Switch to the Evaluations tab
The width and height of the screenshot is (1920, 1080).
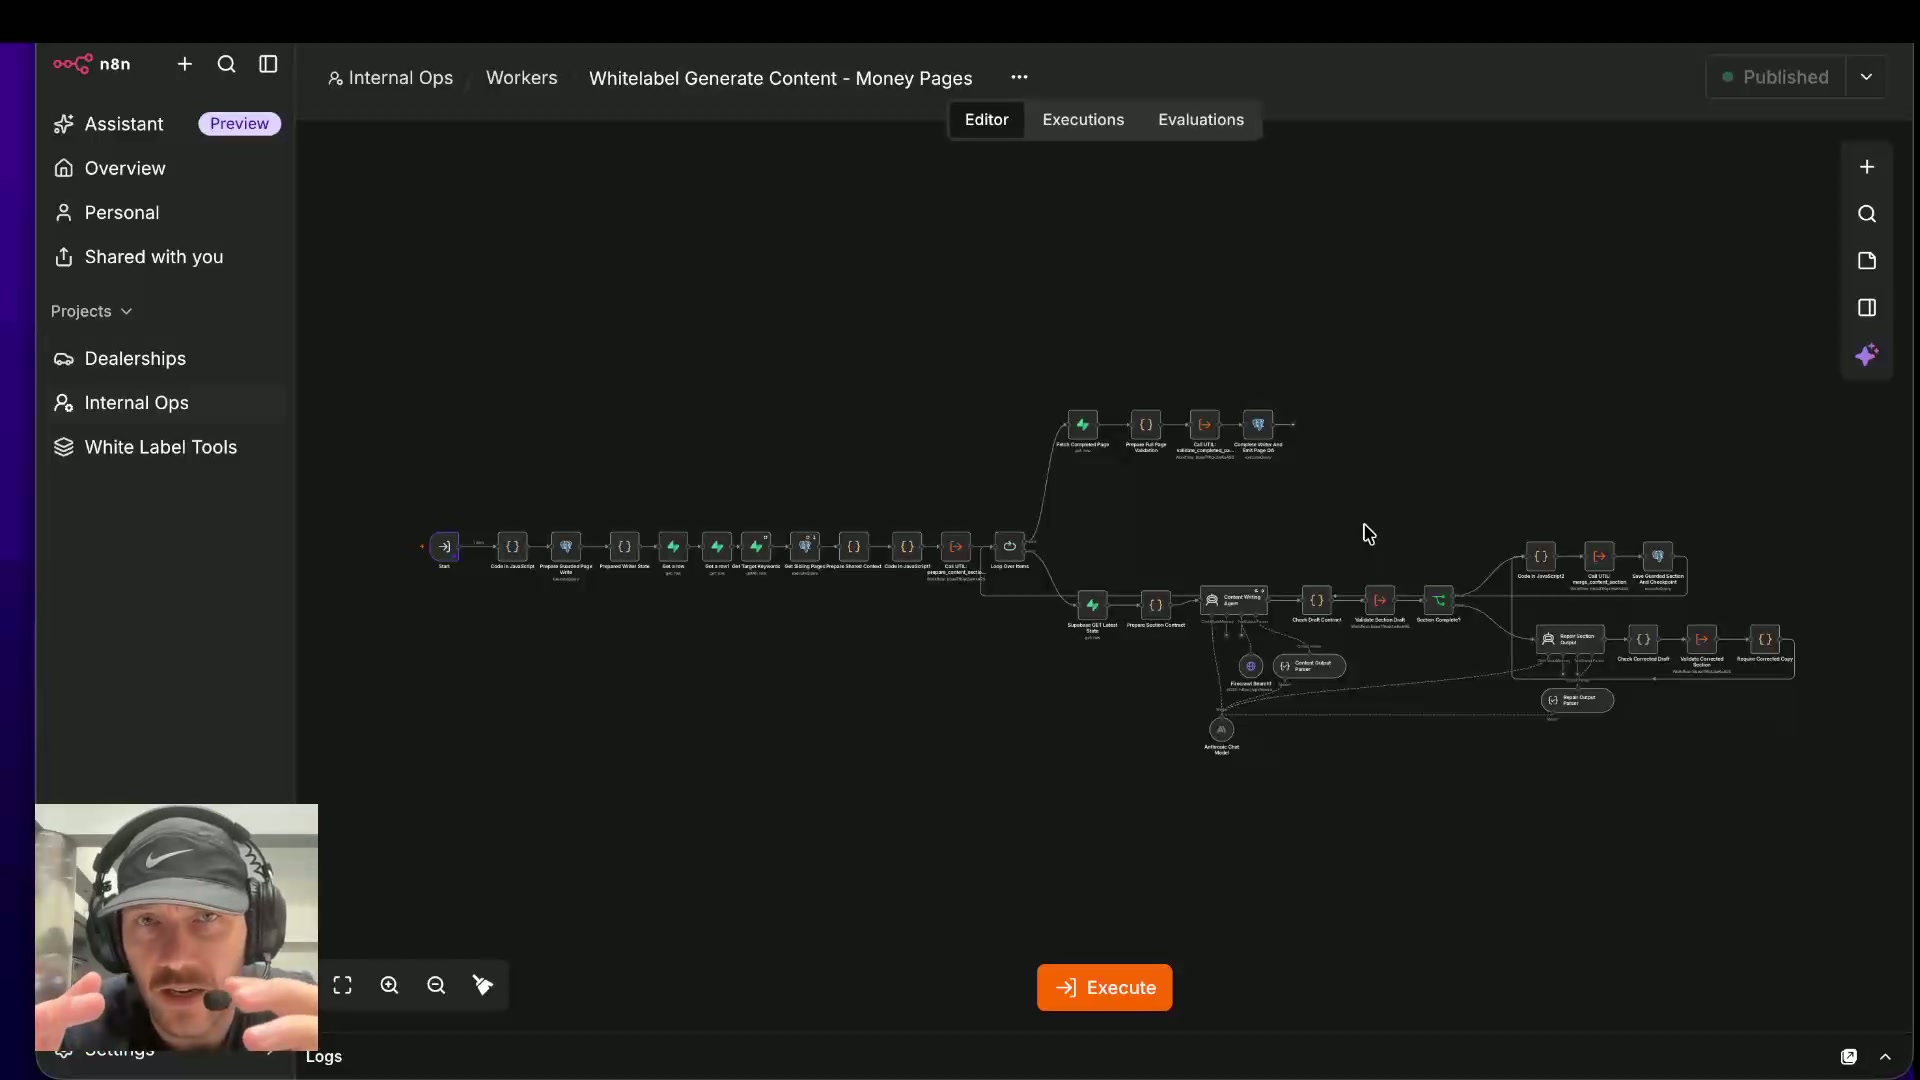click(x=1201, y=120)
